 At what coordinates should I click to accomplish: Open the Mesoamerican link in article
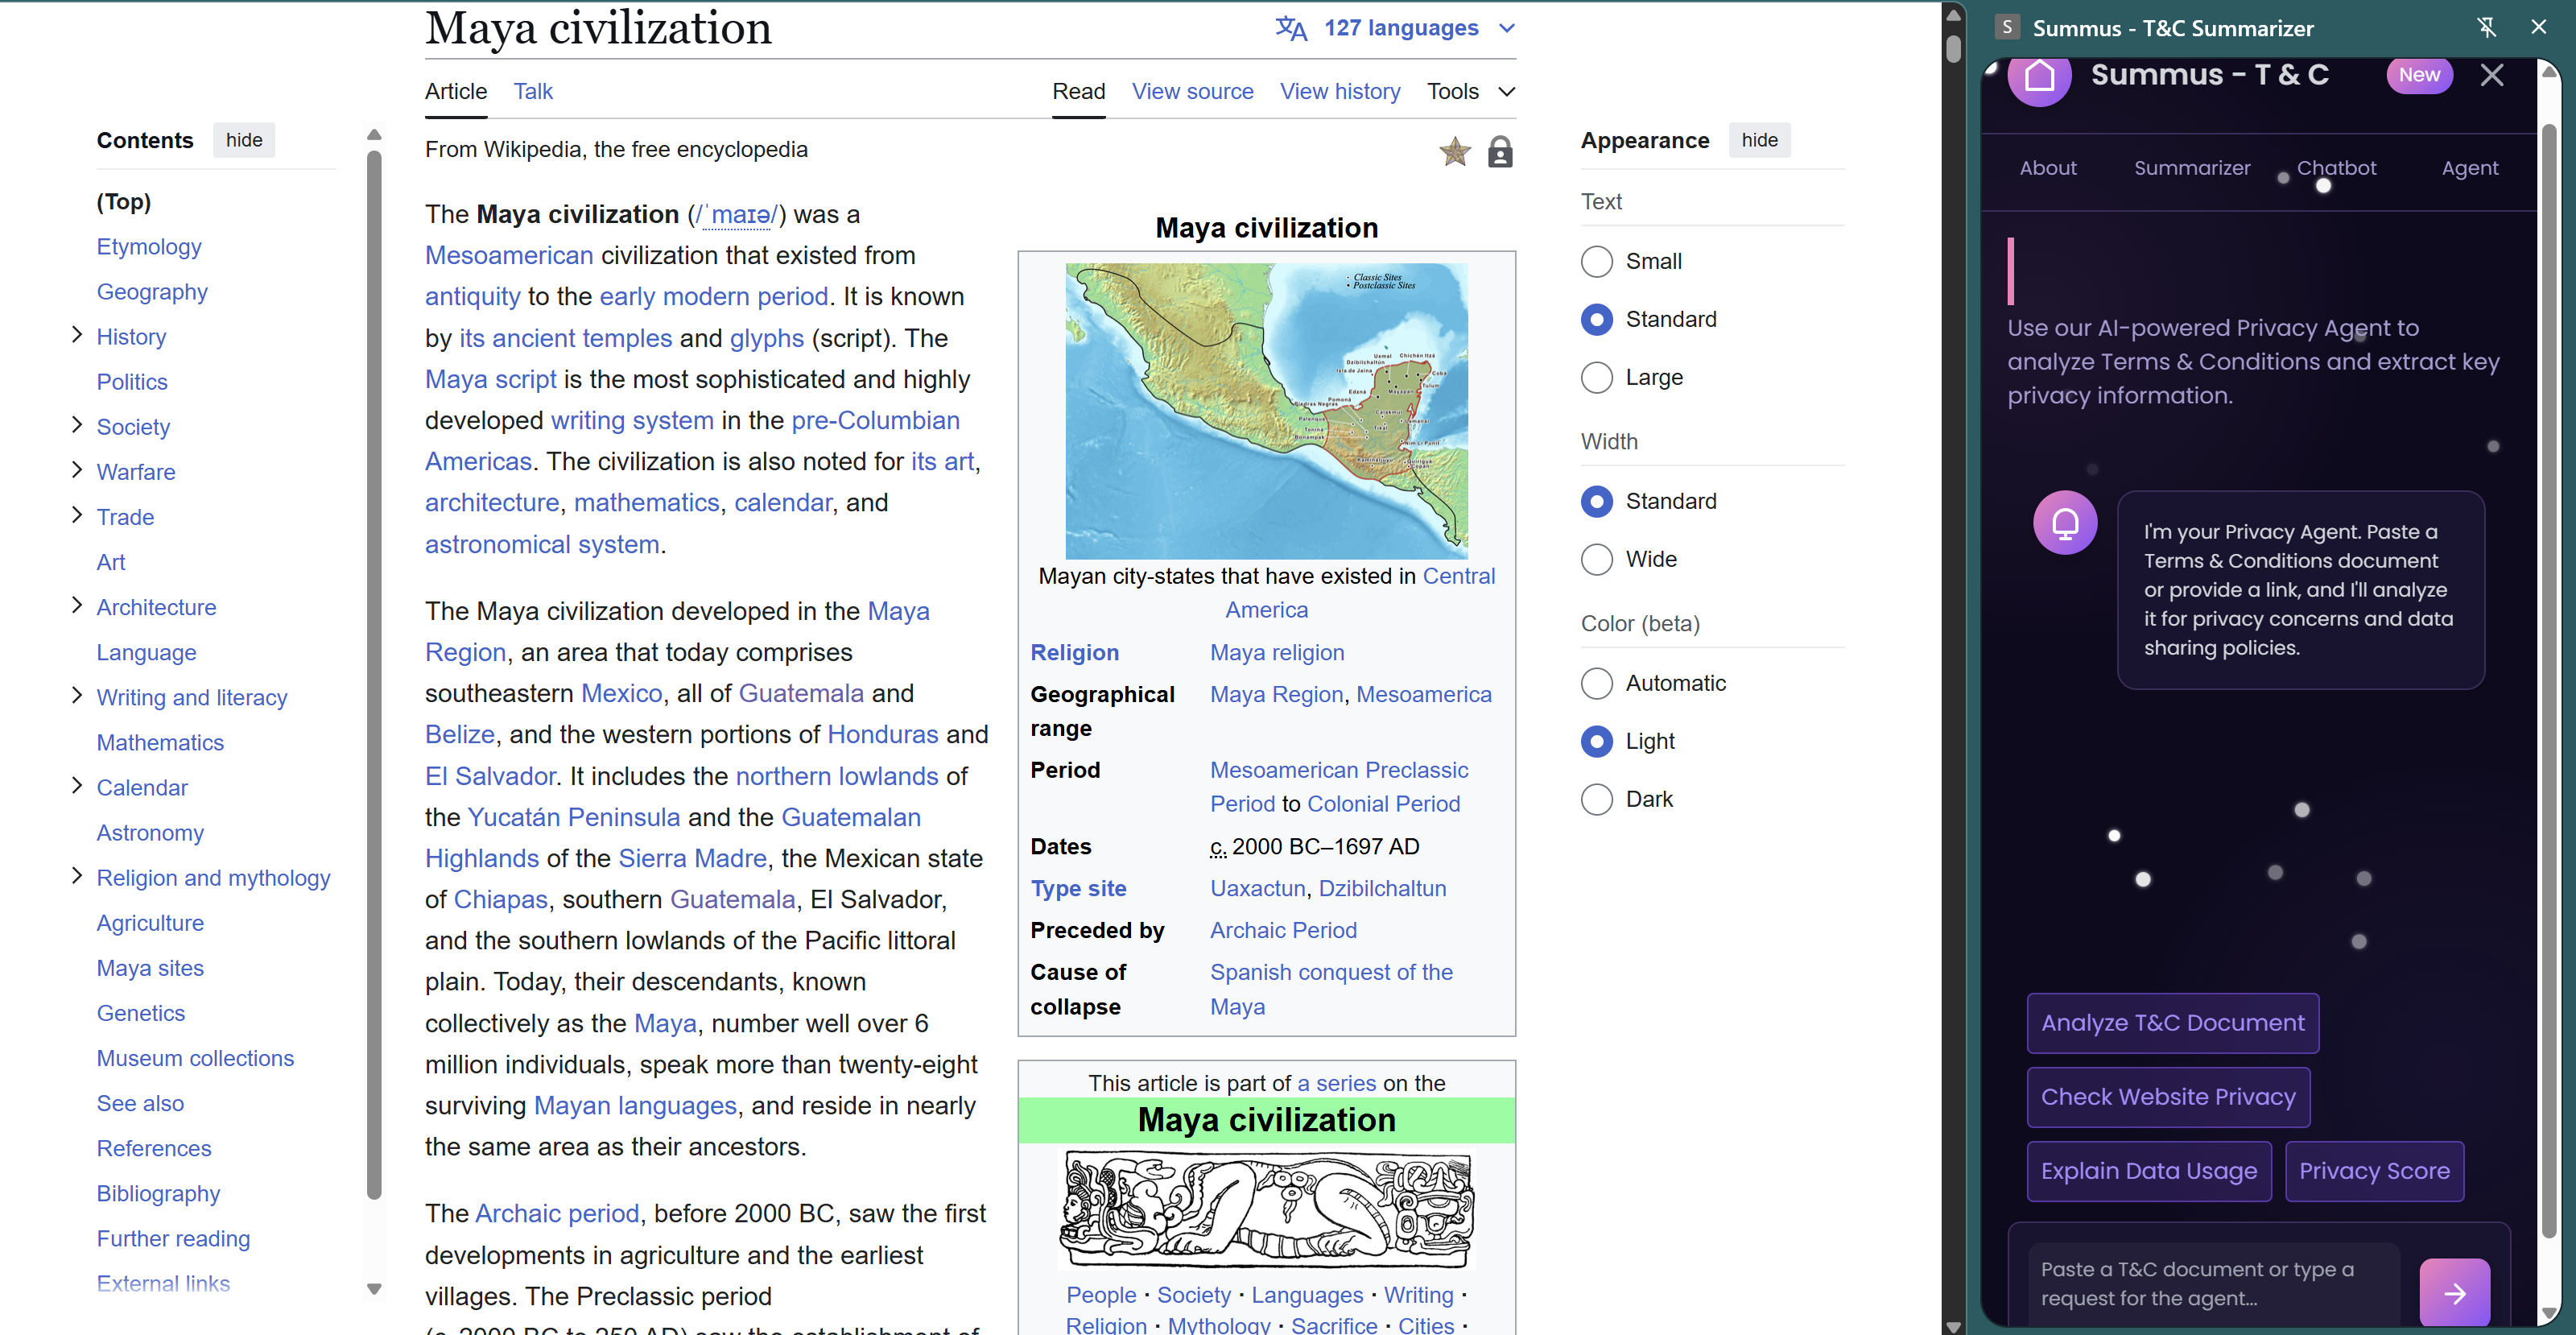509,255
